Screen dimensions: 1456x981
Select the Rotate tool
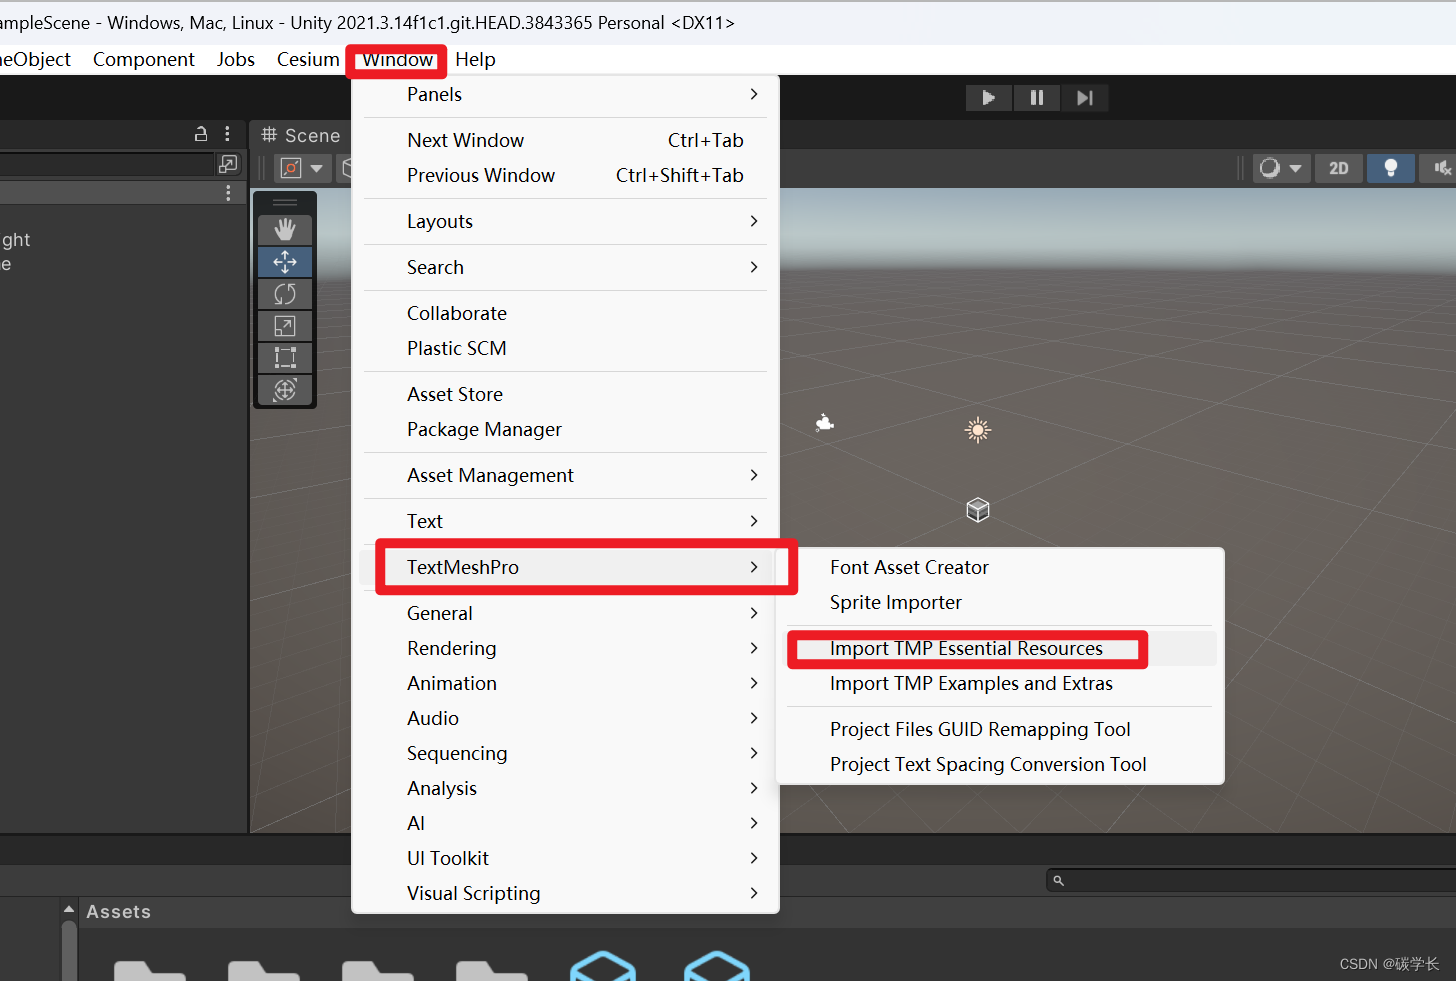(x=285, y=294)
